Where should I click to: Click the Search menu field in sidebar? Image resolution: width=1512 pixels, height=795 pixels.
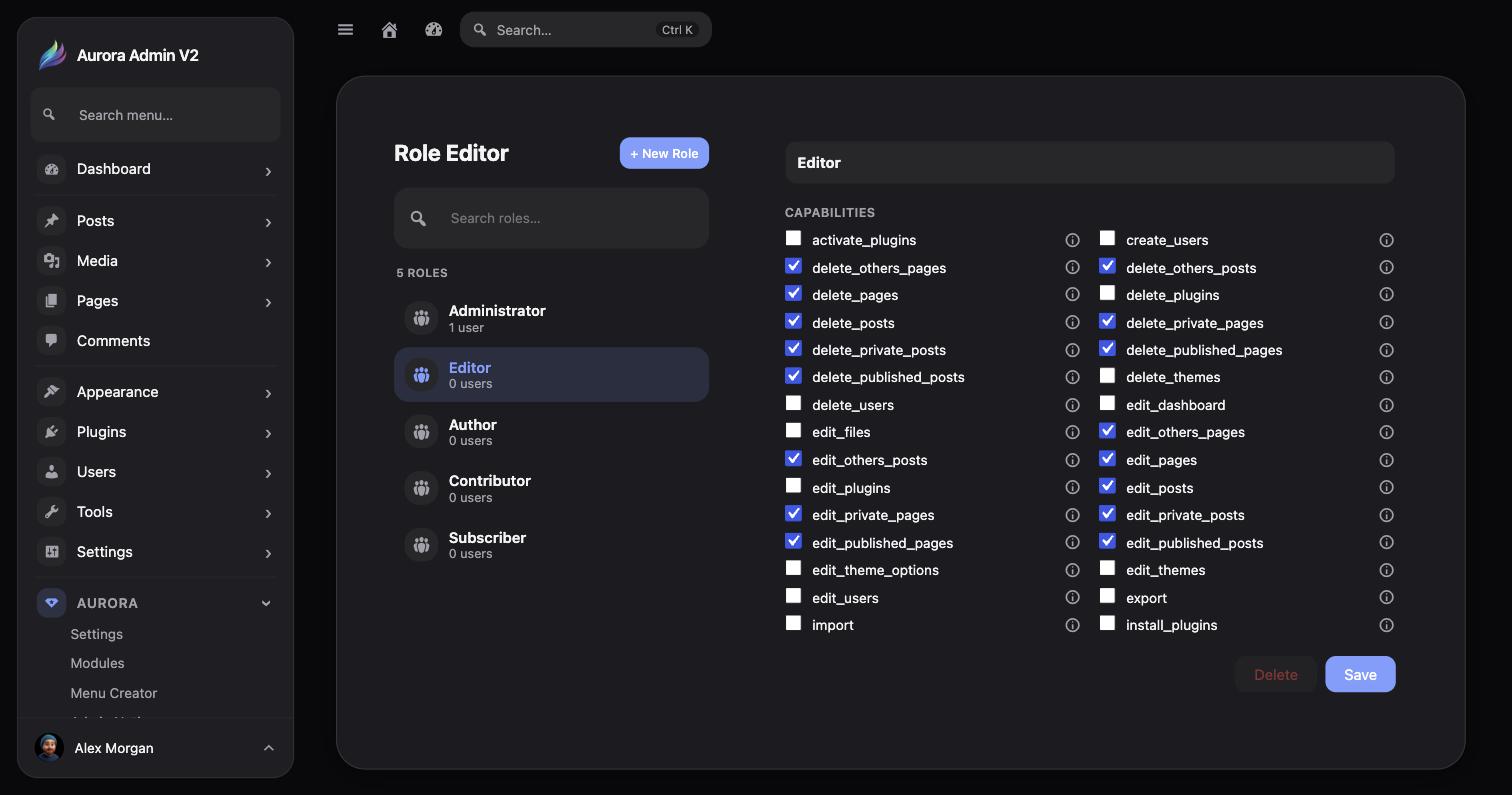[x=155, y=115]
